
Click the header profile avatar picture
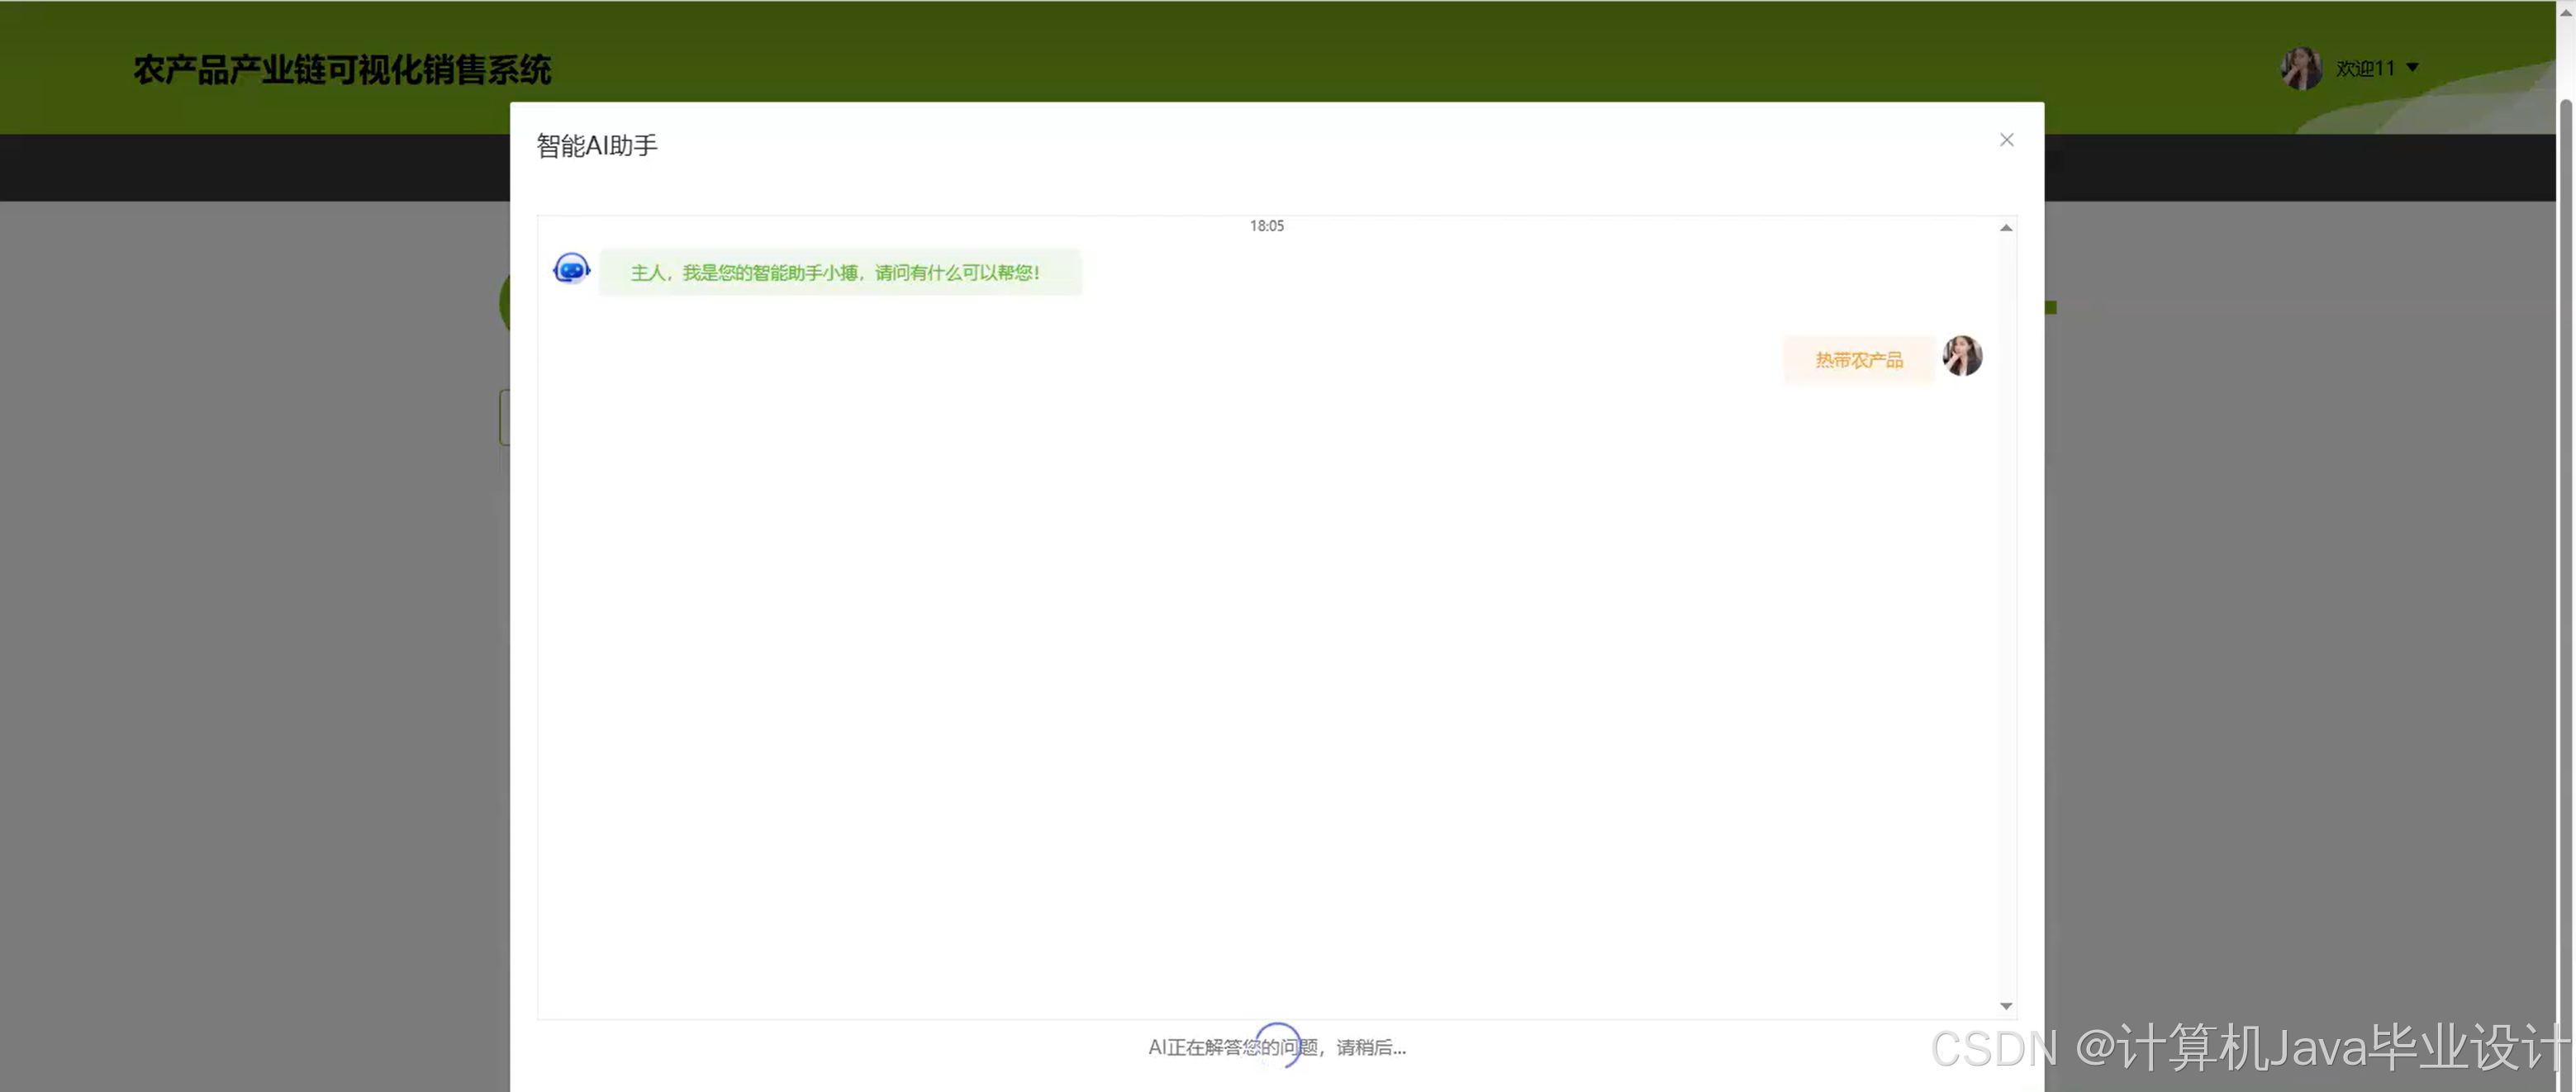click(x=2301, y=68)
